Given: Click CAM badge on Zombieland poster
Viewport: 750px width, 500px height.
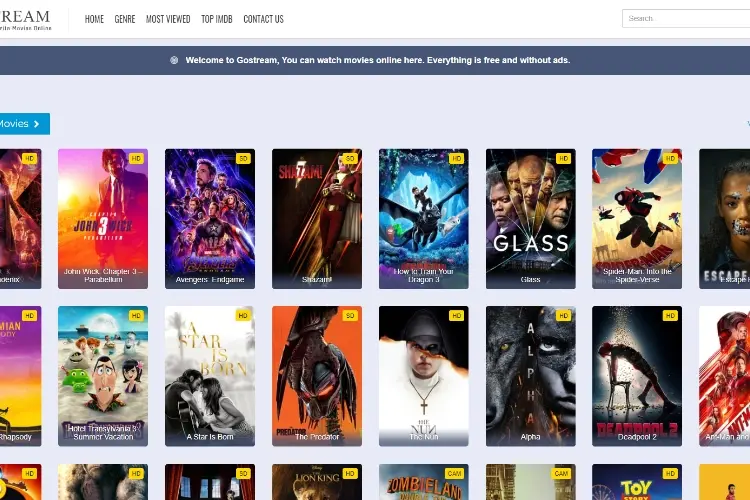Looking at the screenshot, I should [x=454, y=474].
